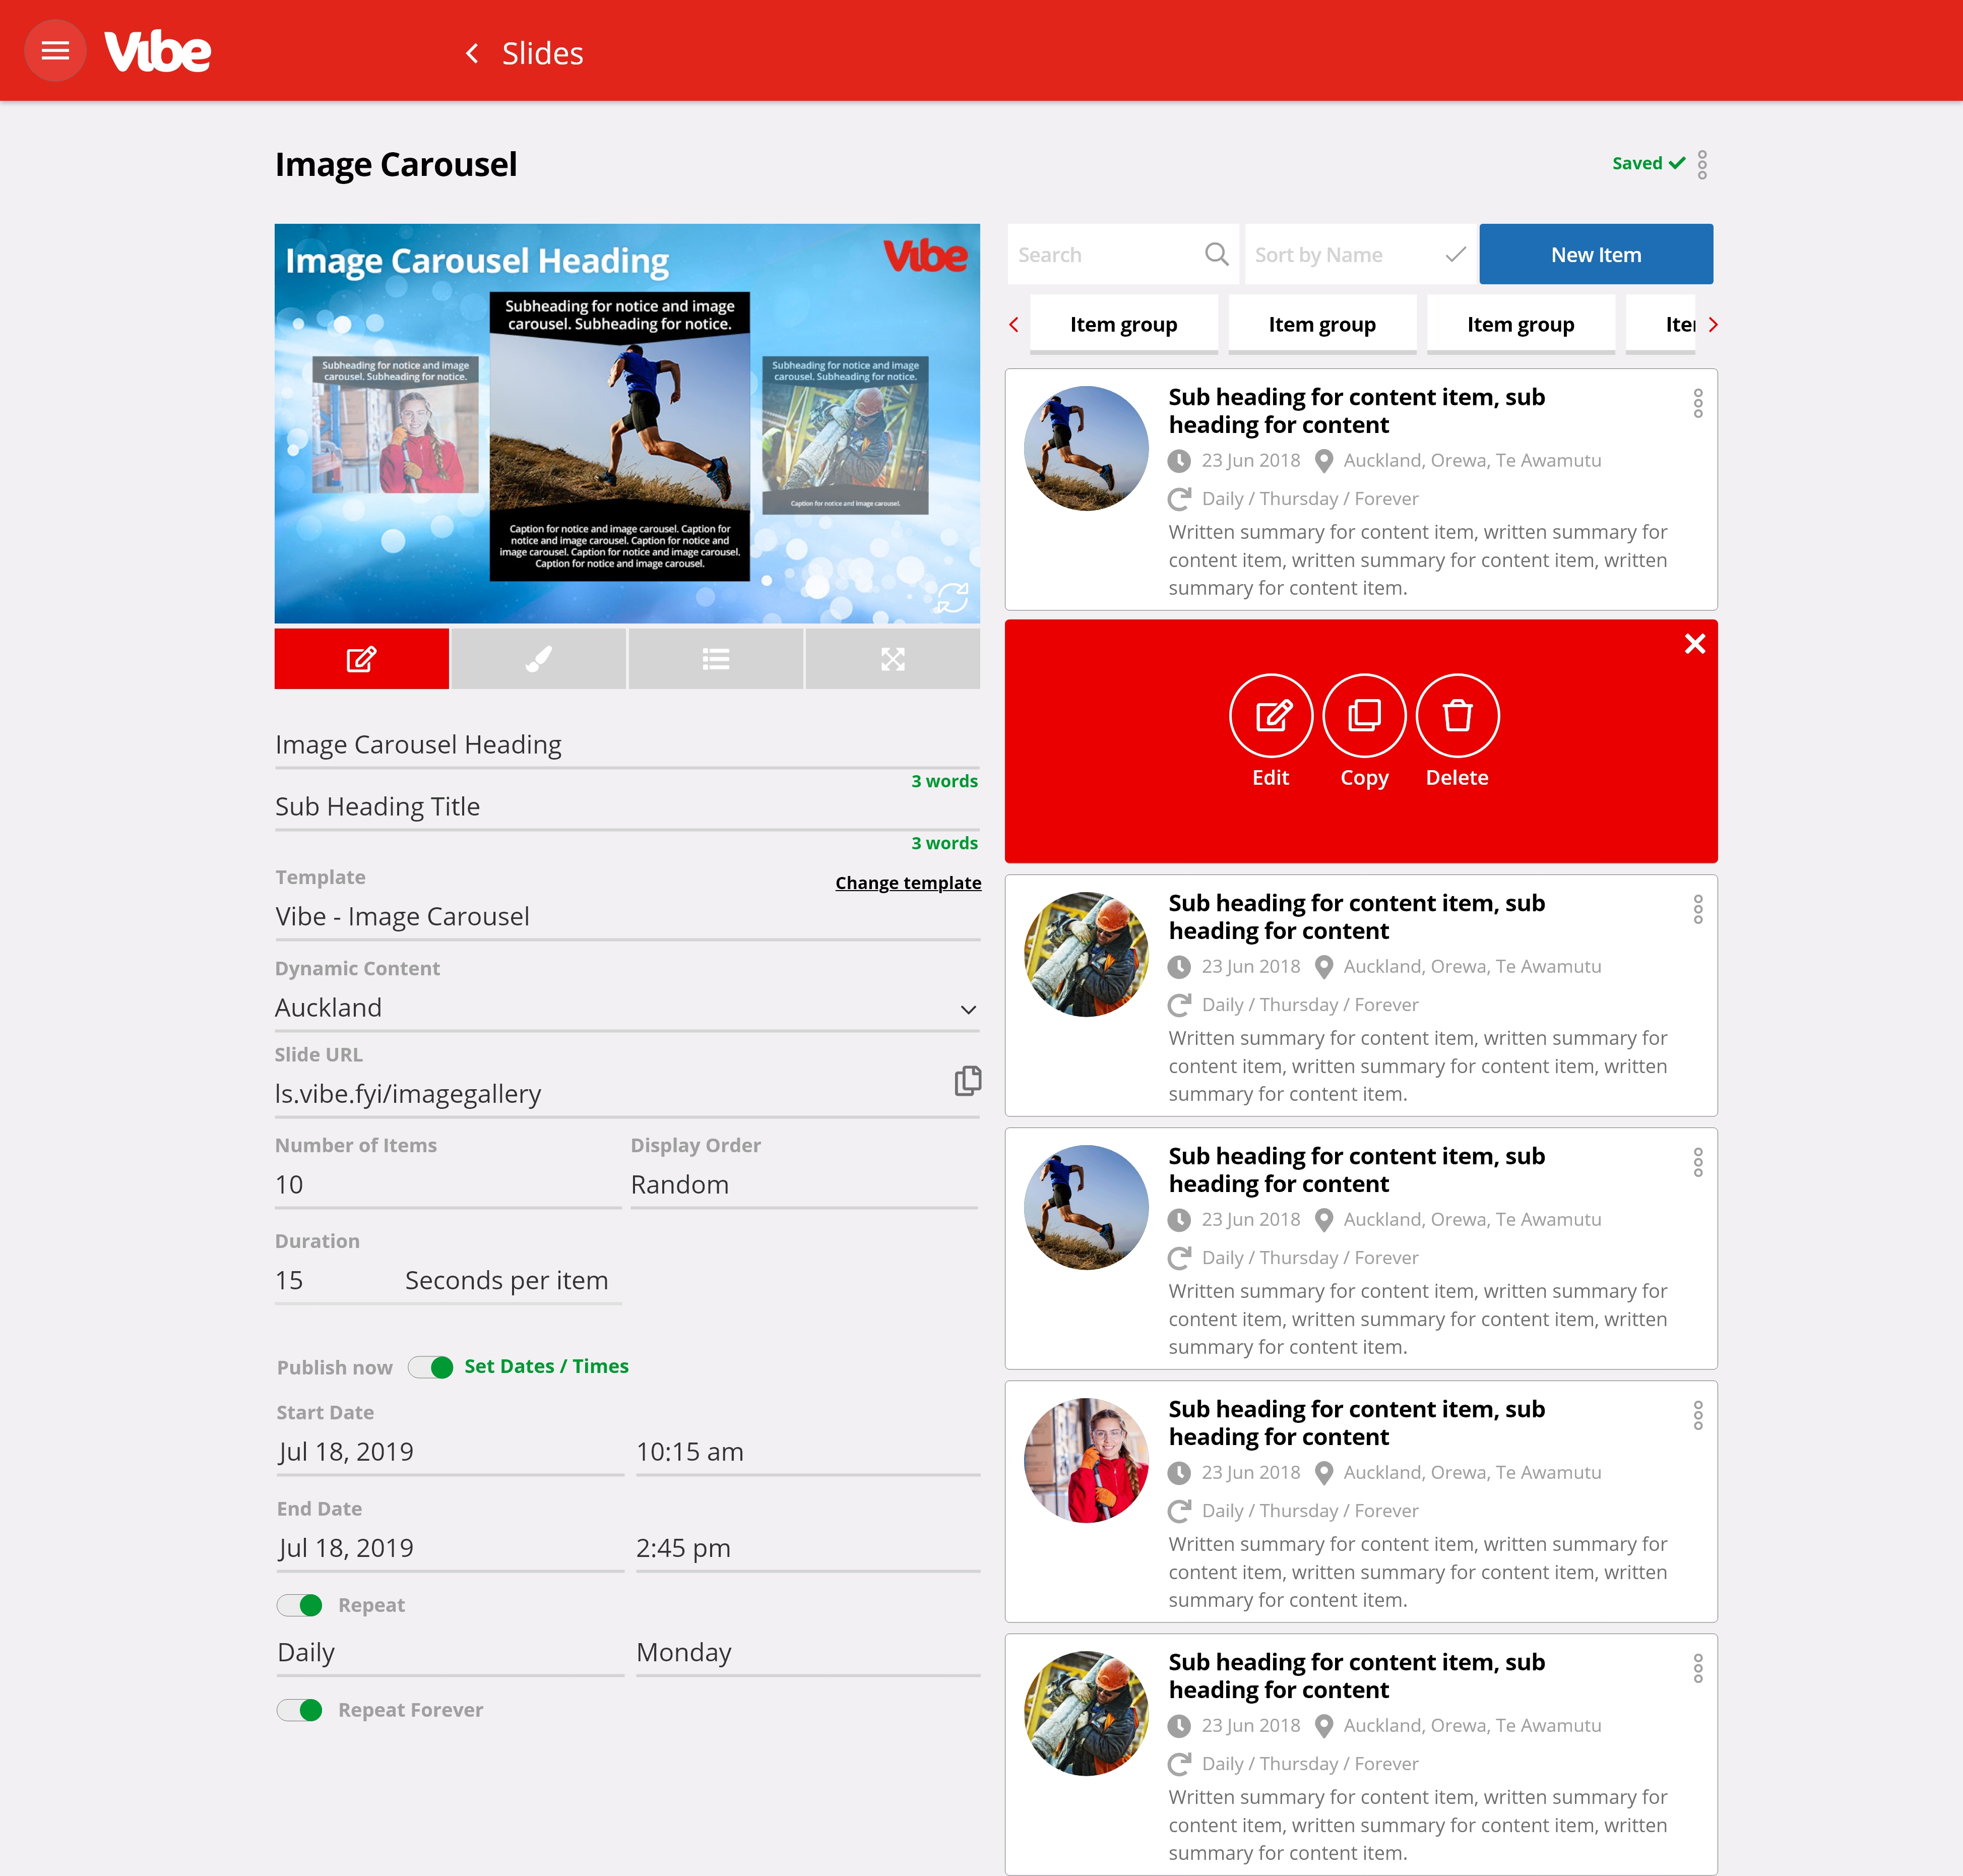Image resolution: width=1963 pixels, height=1876 pixels.
Task: Open the hamburger menu
Action: pos(55,51)
